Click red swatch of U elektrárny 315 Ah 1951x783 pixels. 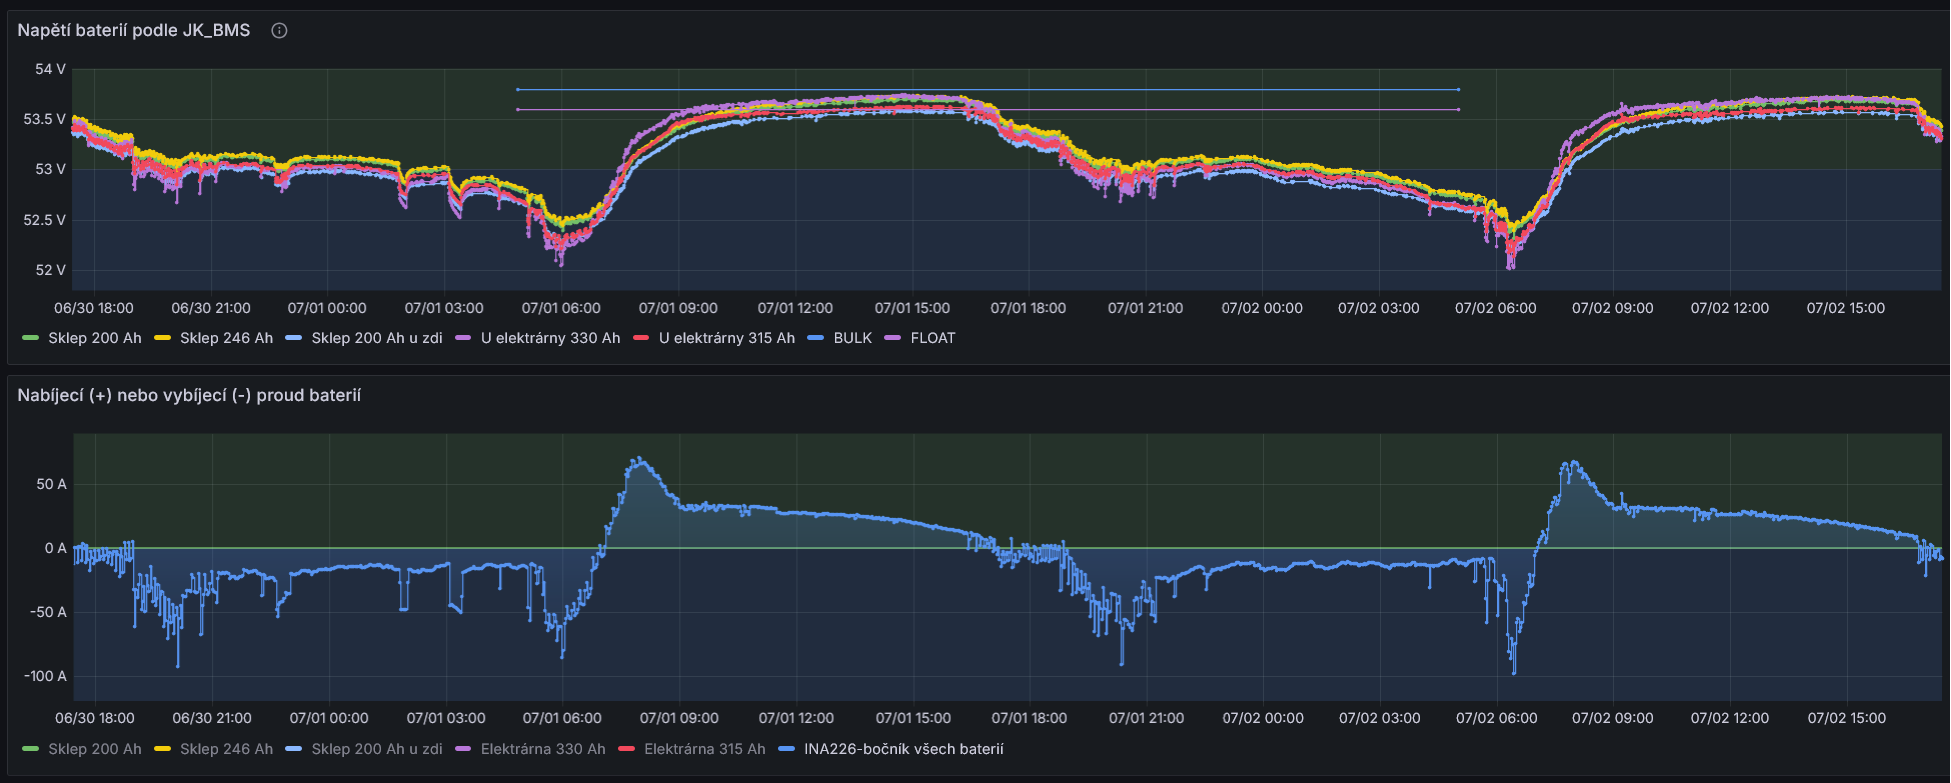pos(641,338)
